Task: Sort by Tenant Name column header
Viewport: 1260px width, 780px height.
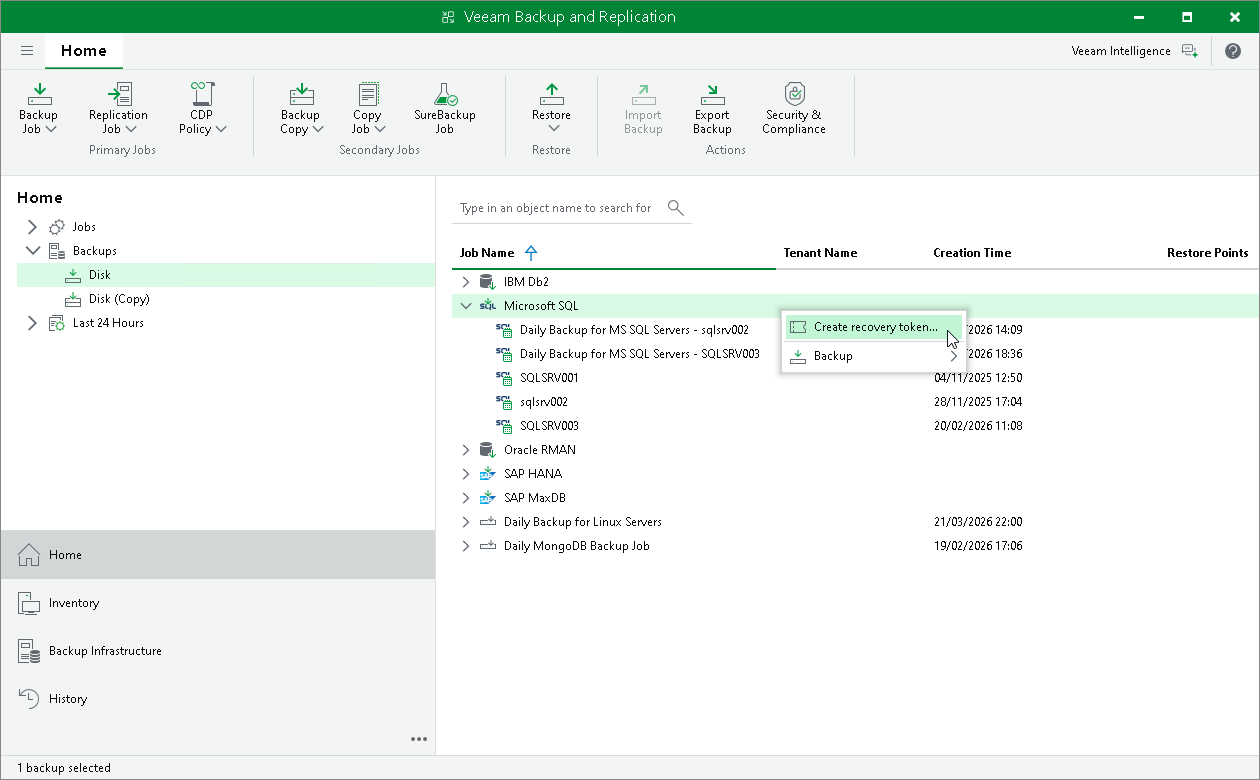Action: coord(820,253)
